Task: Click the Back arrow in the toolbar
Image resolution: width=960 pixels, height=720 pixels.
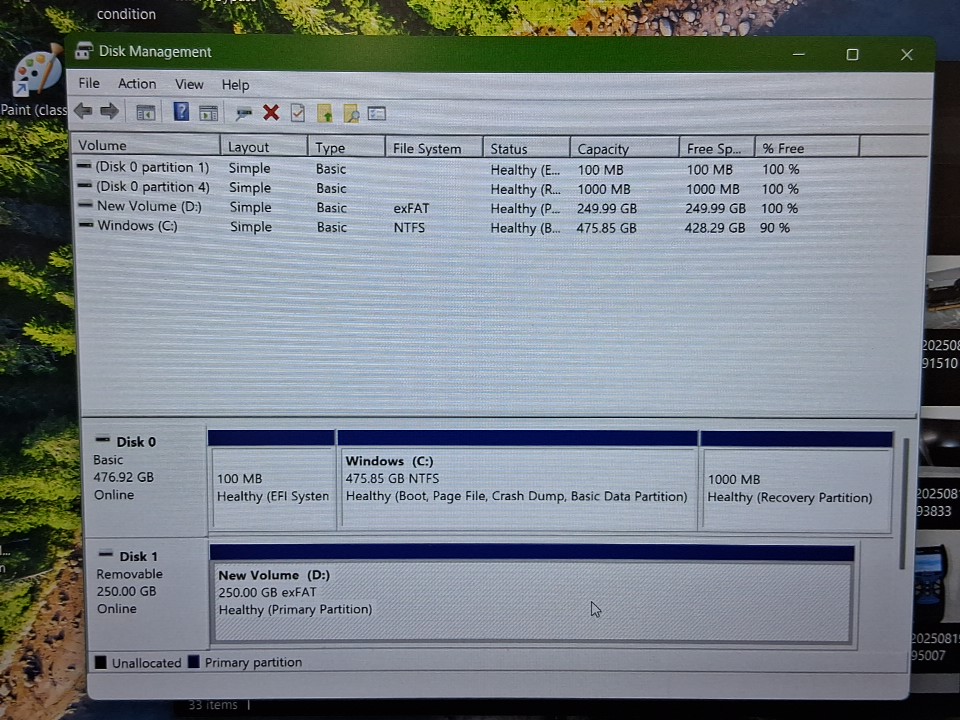Action: tap(83, 111)
